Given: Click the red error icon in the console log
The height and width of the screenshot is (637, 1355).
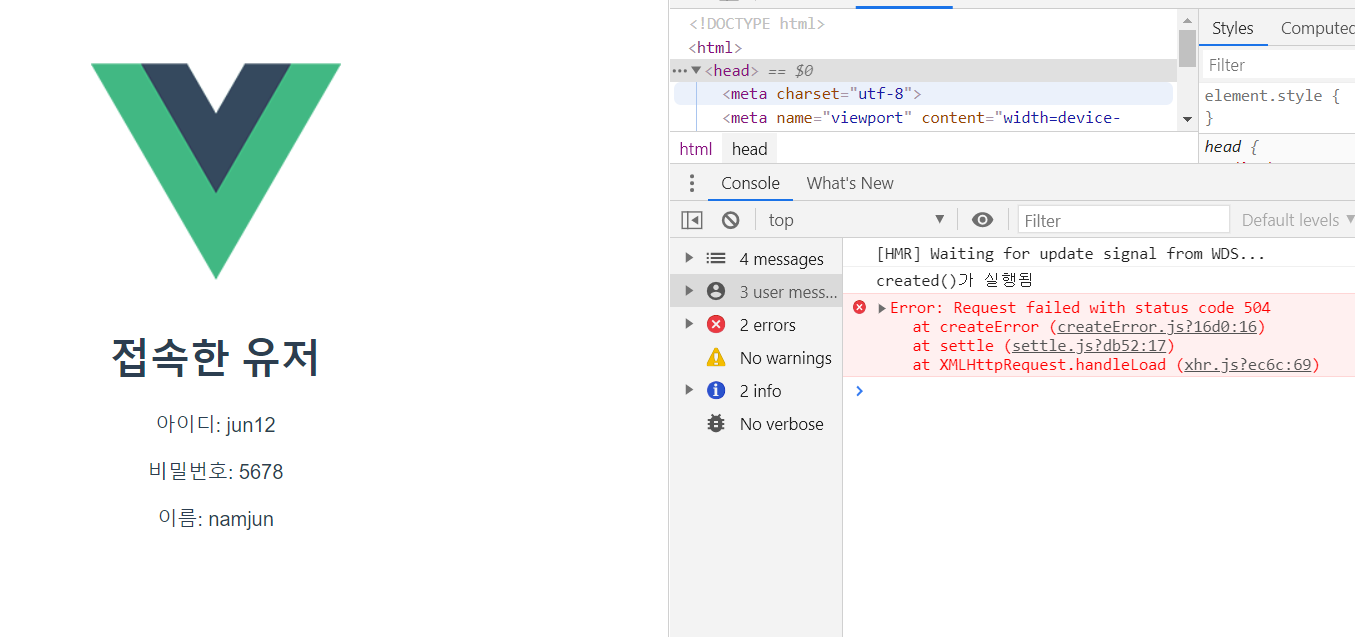Looking at the screenshot, I should [x=859, y=307].
